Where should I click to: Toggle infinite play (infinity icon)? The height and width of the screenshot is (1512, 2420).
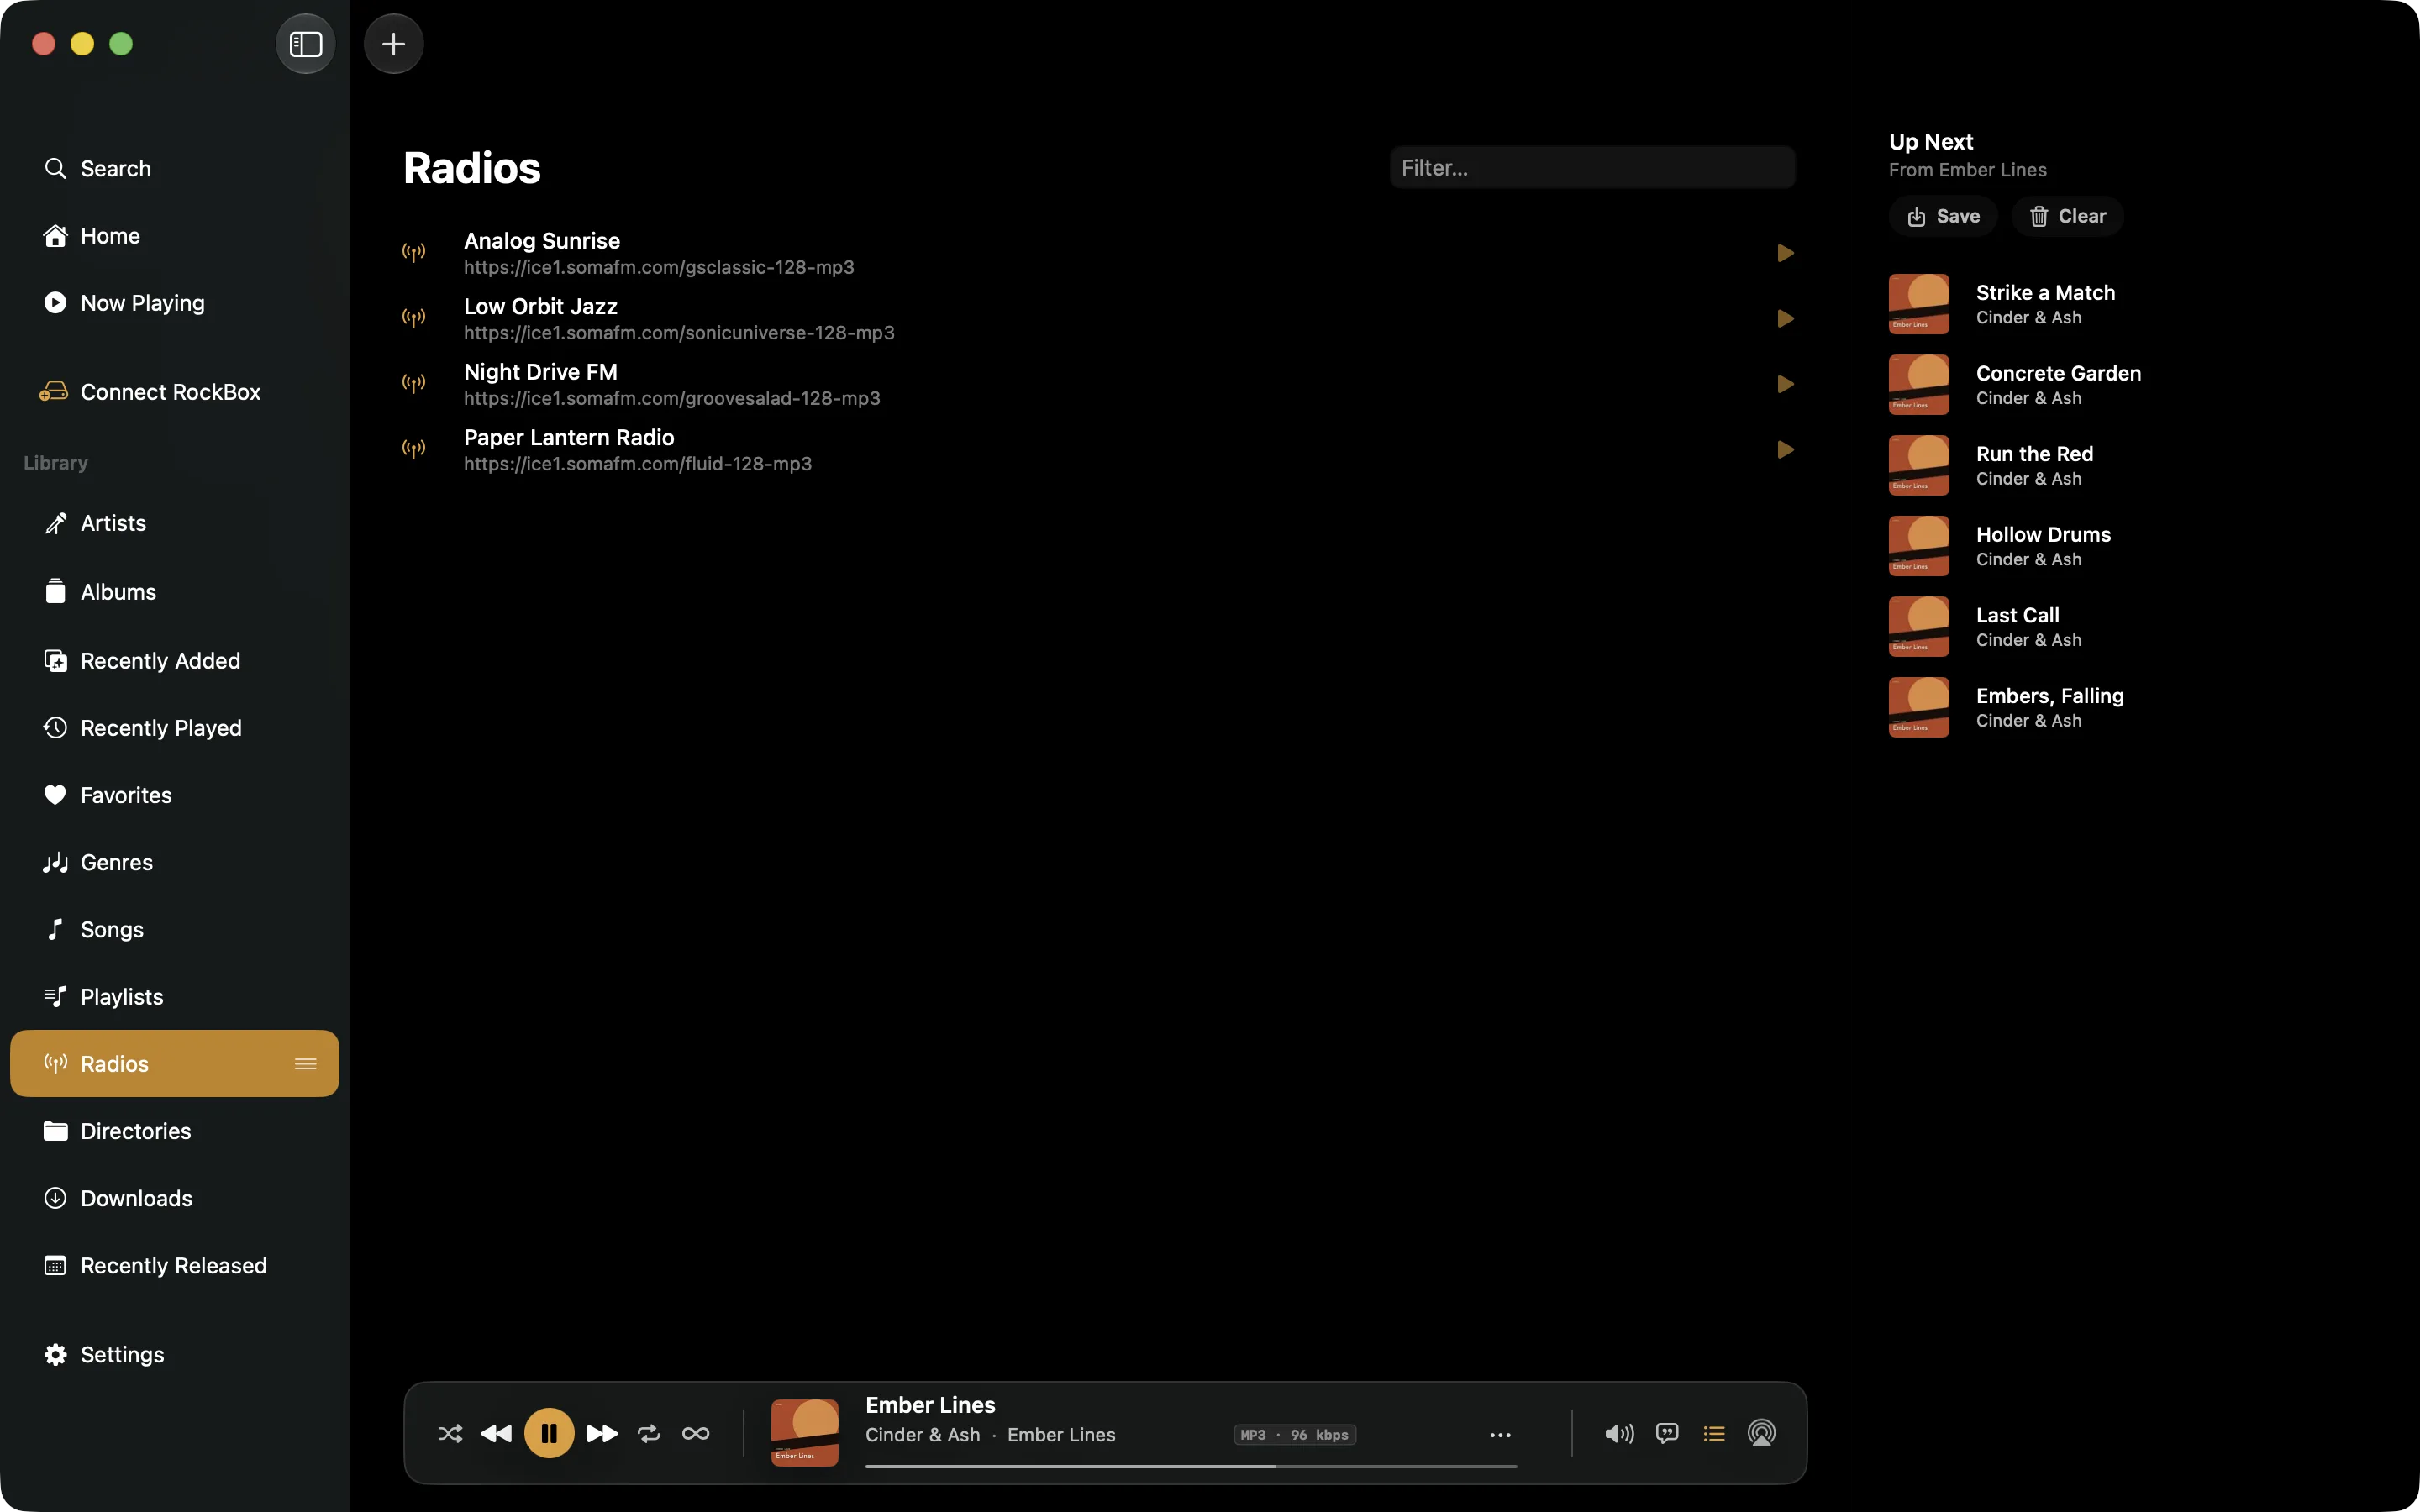pos(695,1433)
